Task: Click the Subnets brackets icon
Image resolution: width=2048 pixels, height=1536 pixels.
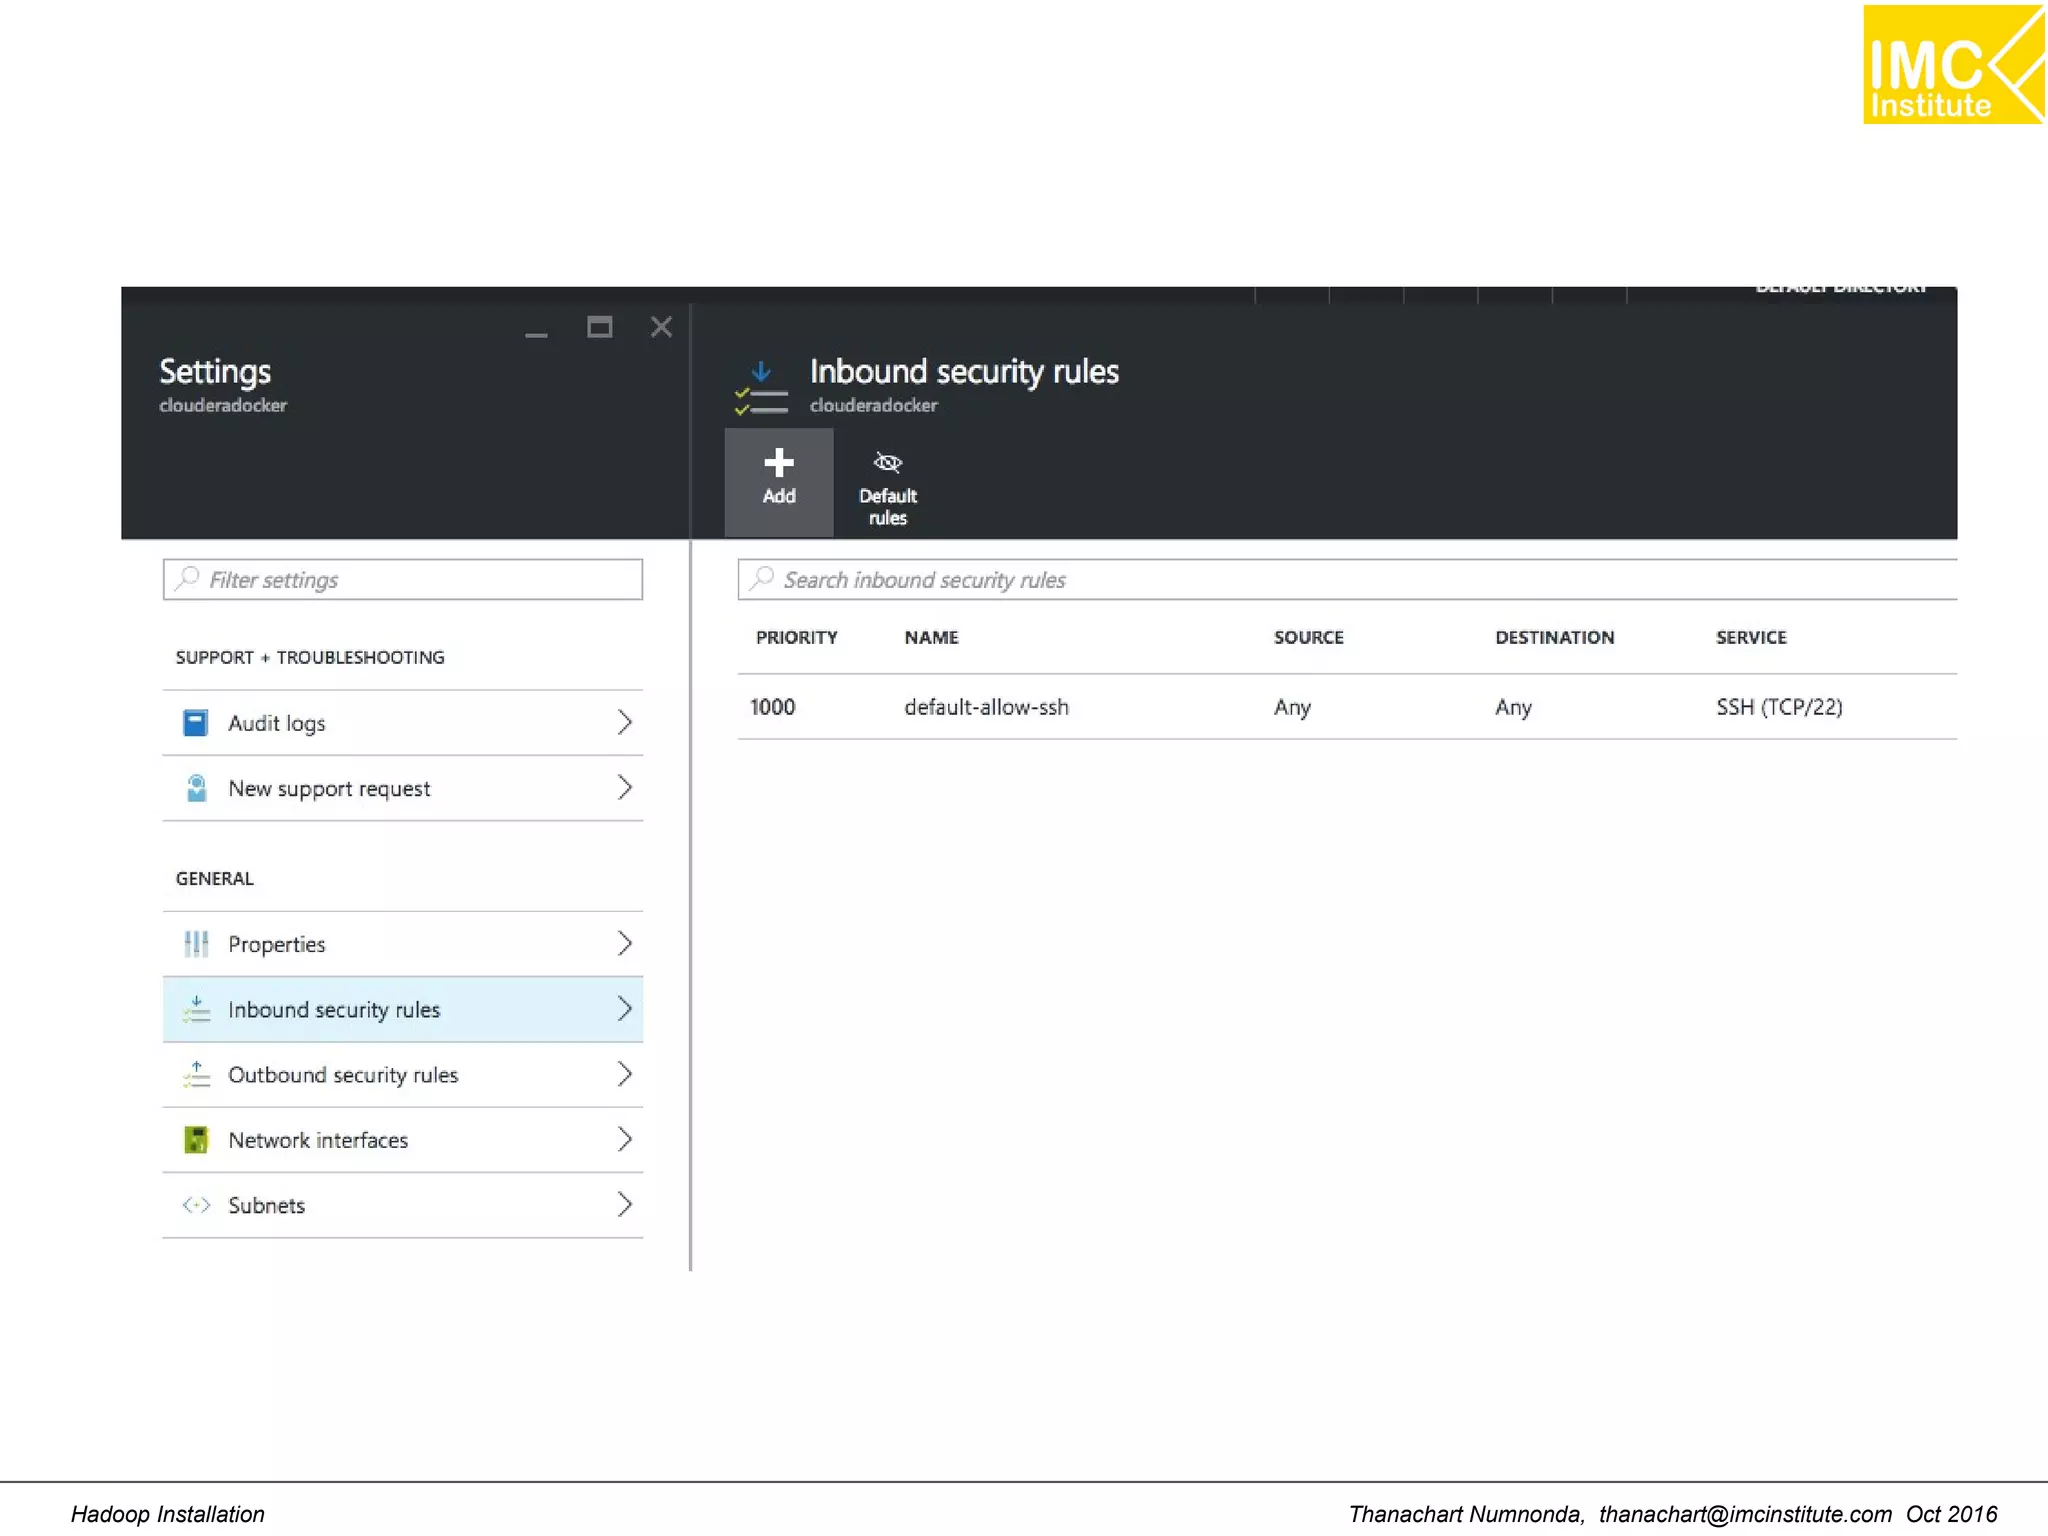Action: pos(196,1205)
